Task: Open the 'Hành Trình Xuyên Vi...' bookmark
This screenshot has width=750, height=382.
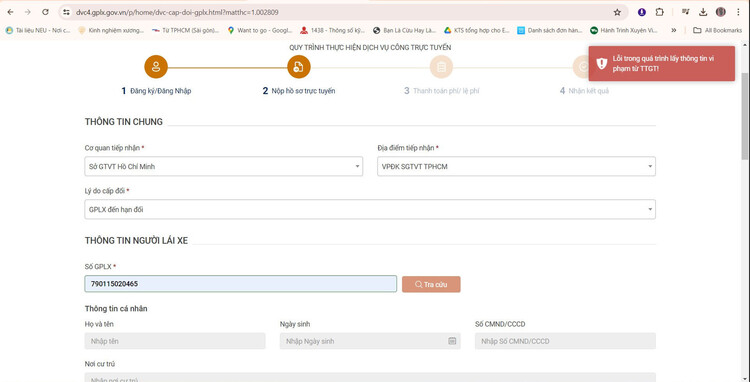Action: [x=624, y=30]
